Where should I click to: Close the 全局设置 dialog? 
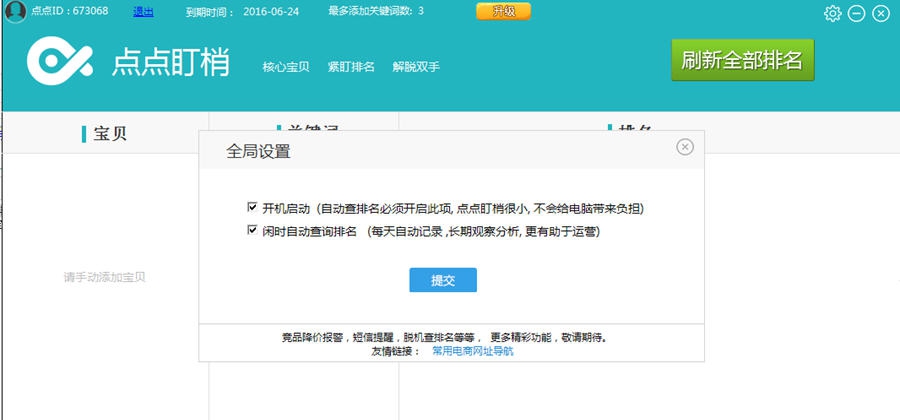(x=684, y=147)
